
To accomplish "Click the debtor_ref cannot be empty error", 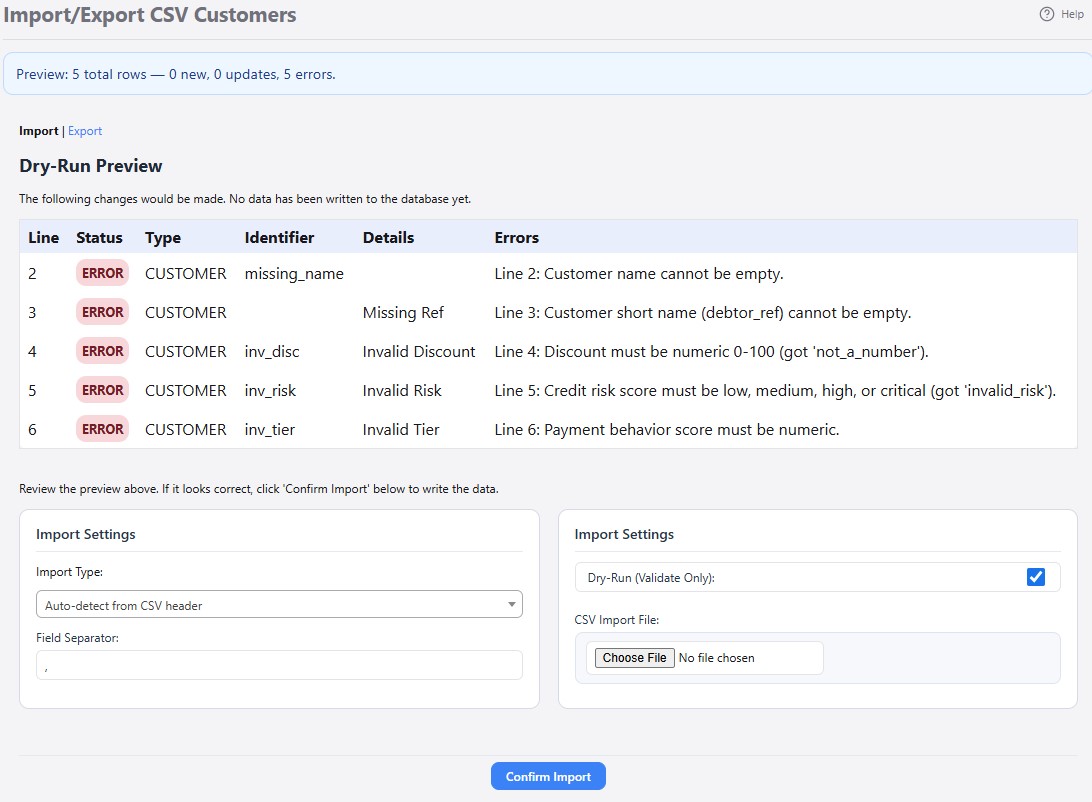I will 703,313.
